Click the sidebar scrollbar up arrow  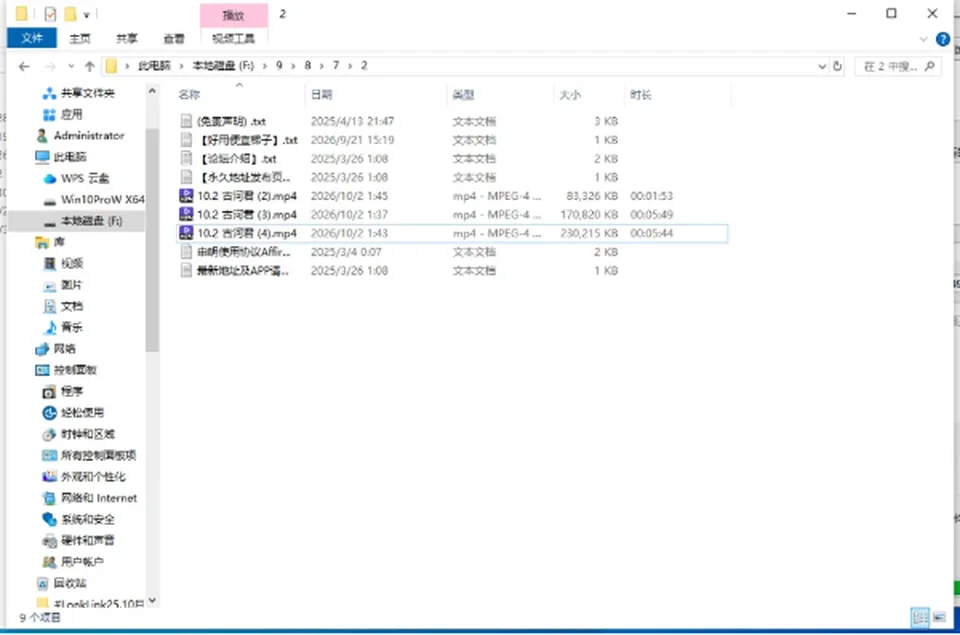(152, 91)
